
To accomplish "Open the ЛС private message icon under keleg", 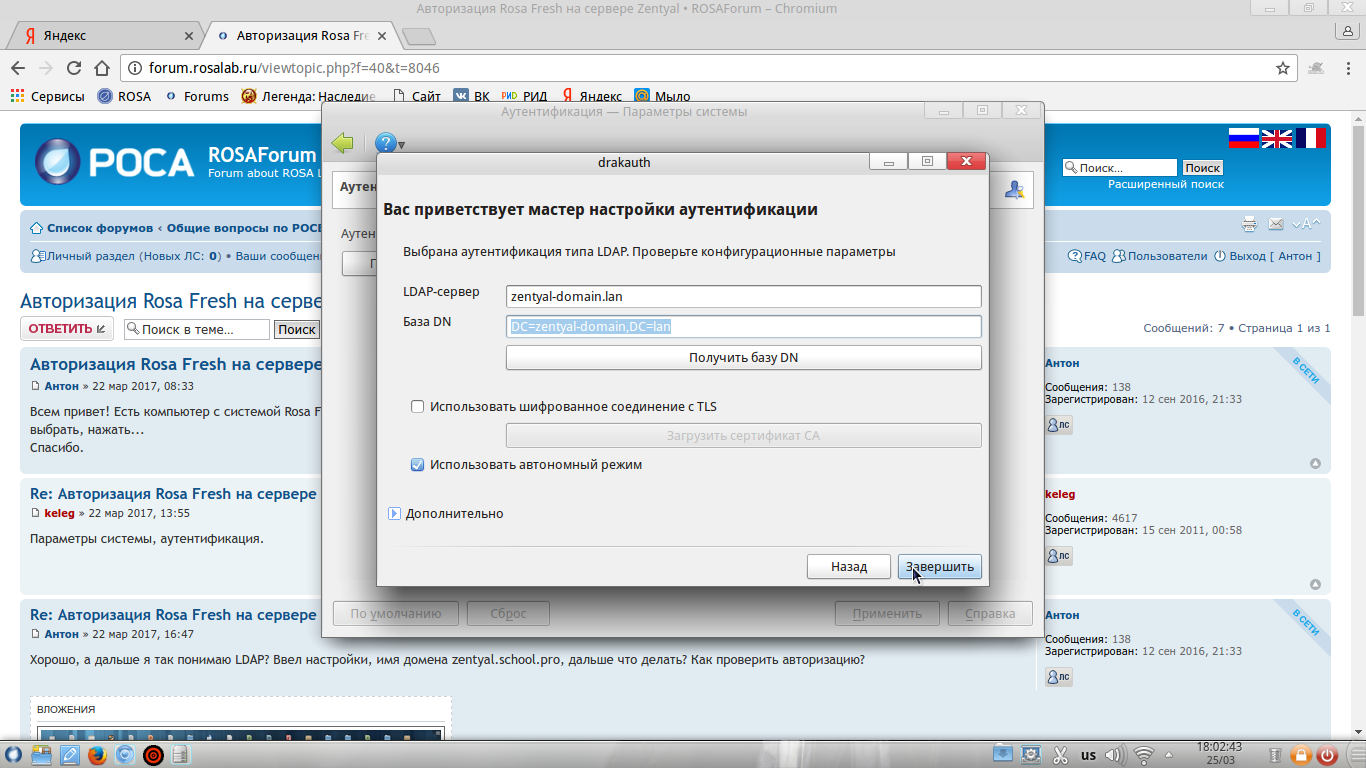I will 1059,556.
